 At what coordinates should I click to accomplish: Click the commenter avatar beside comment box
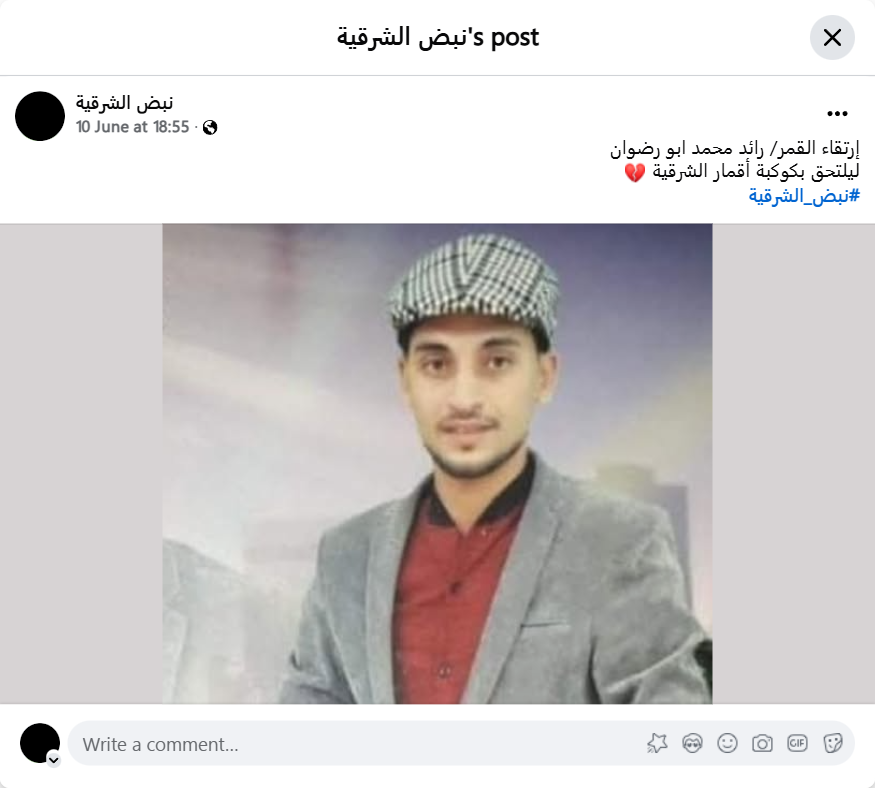[40, 743]
